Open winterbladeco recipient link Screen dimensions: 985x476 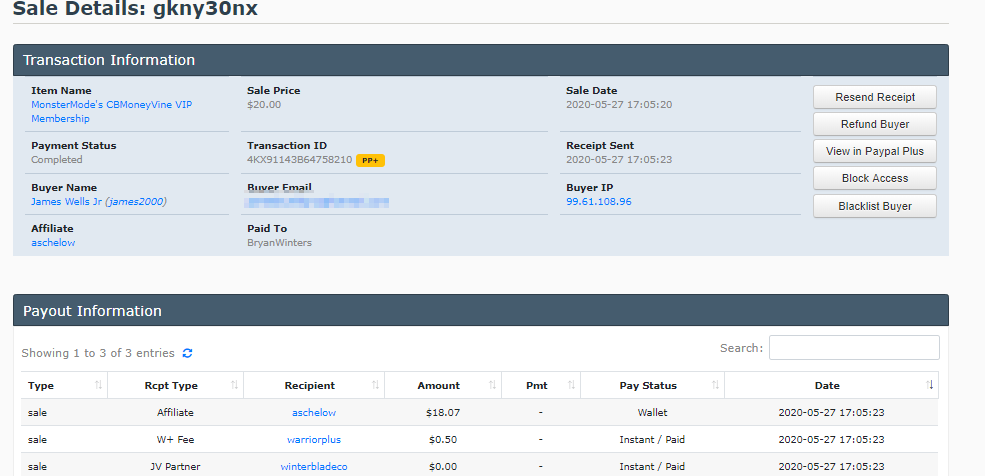click(x=314, y=467)
